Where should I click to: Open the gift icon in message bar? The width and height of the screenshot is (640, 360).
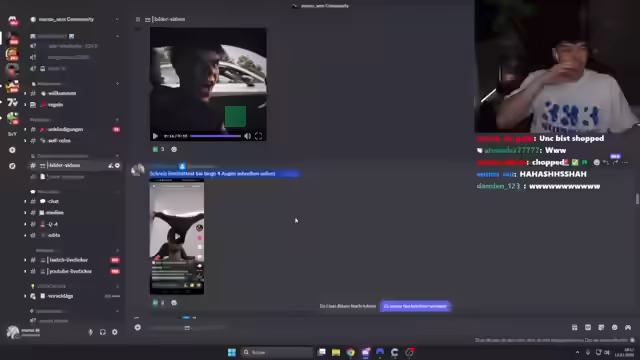(575, 327)
